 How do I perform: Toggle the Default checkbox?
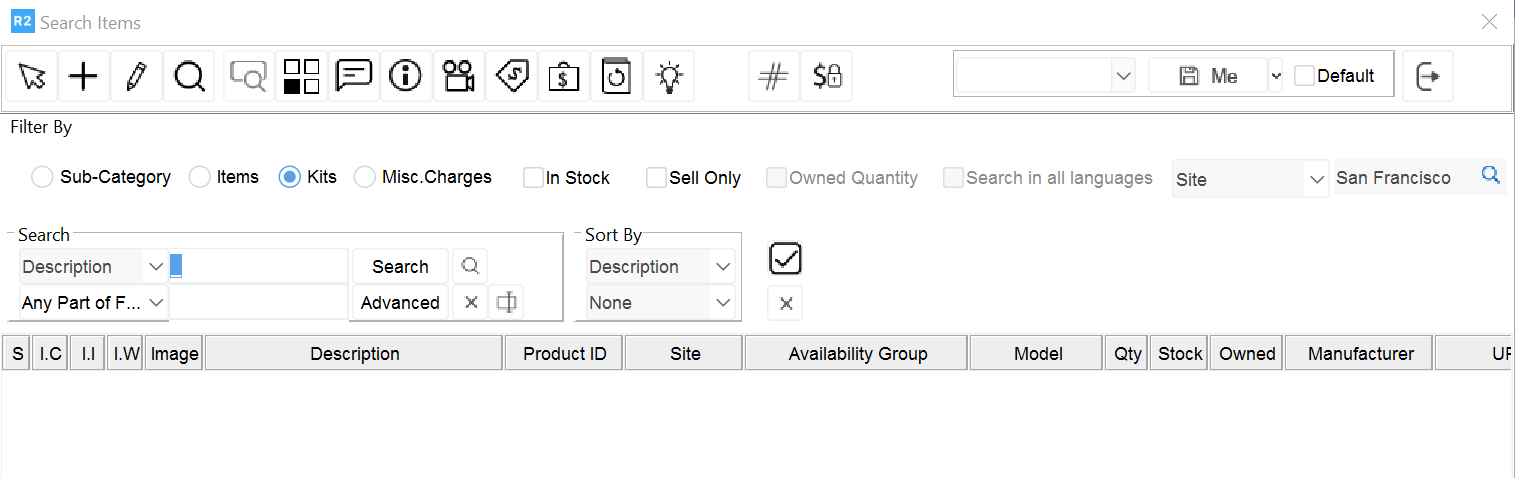click(1305, 76)
